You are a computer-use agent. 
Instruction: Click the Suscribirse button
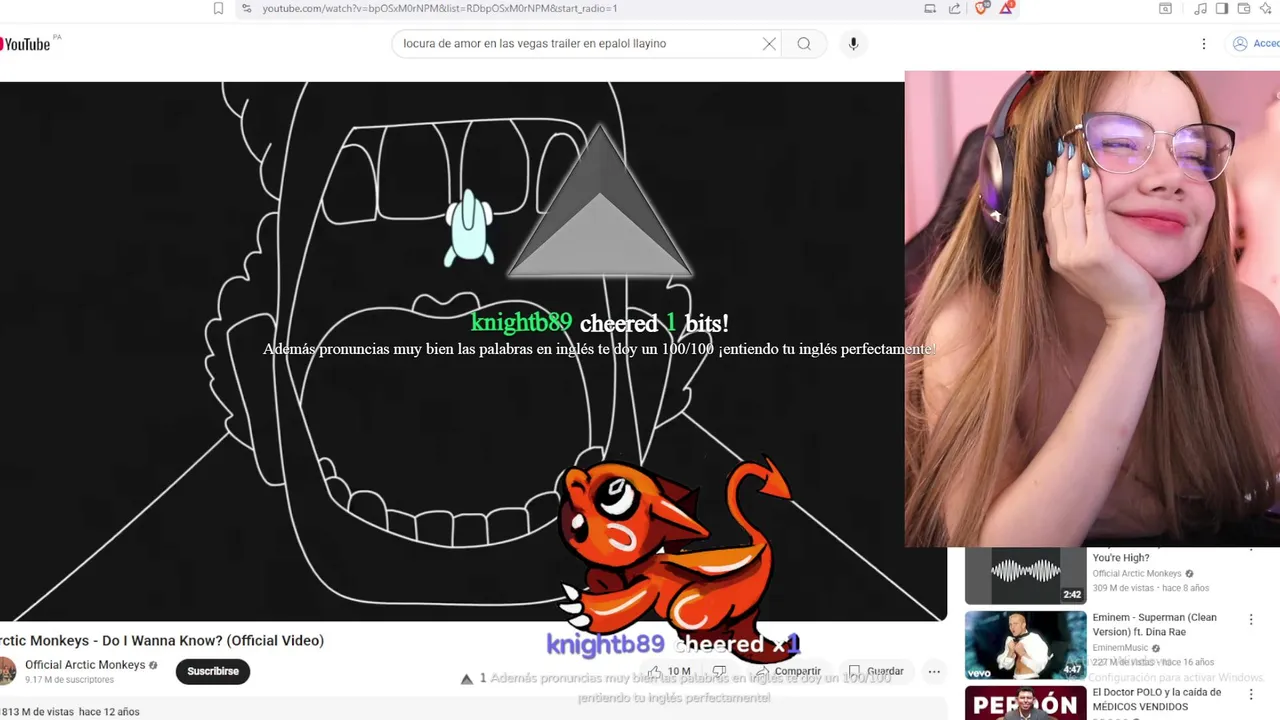point(213,671)
